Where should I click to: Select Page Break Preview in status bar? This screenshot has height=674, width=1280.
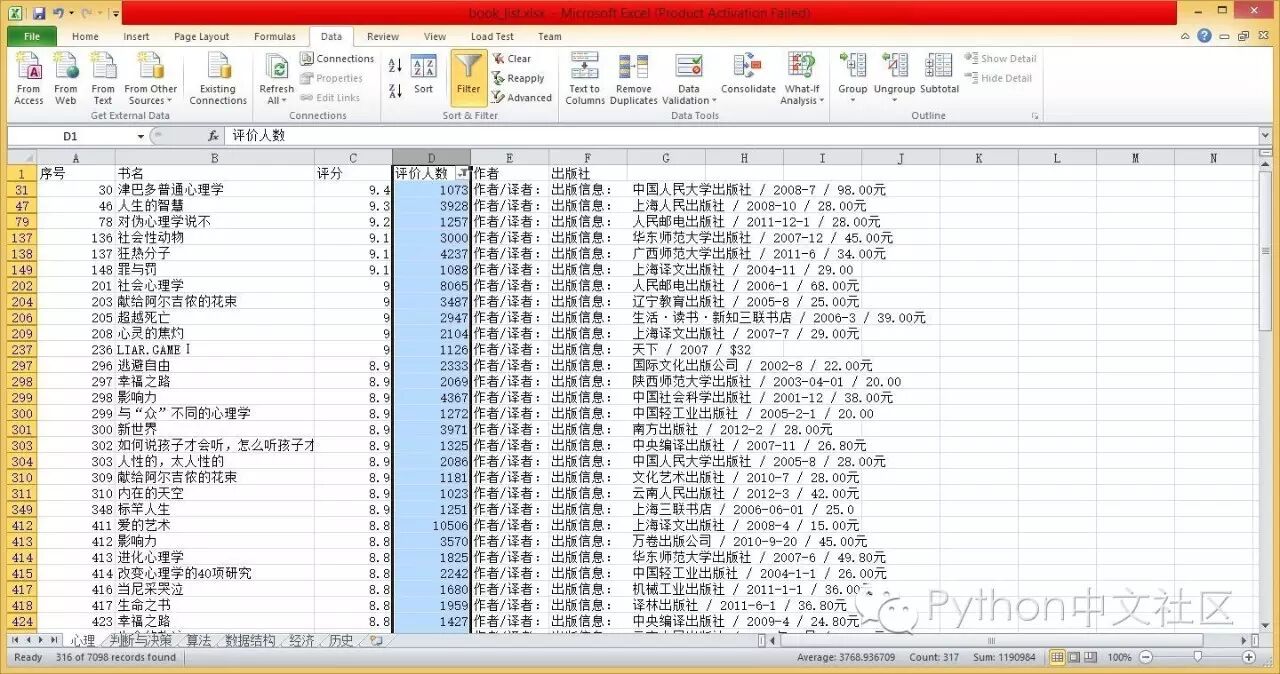tap(1091, 657)
